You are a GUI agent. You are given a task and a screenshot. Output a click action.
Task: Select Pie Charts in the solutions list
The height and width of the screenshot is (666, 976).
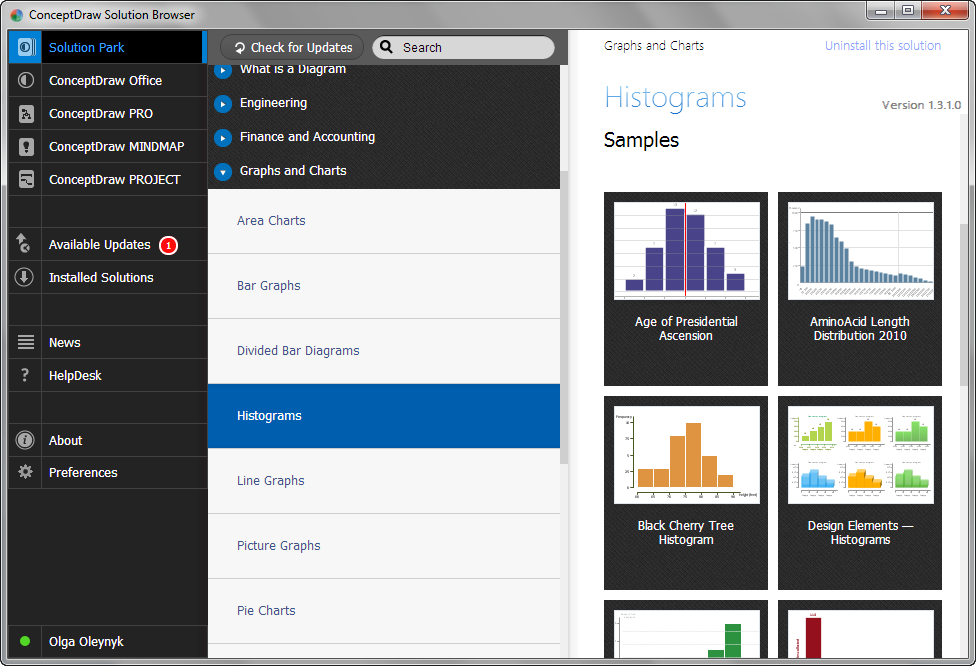point(266,610)
